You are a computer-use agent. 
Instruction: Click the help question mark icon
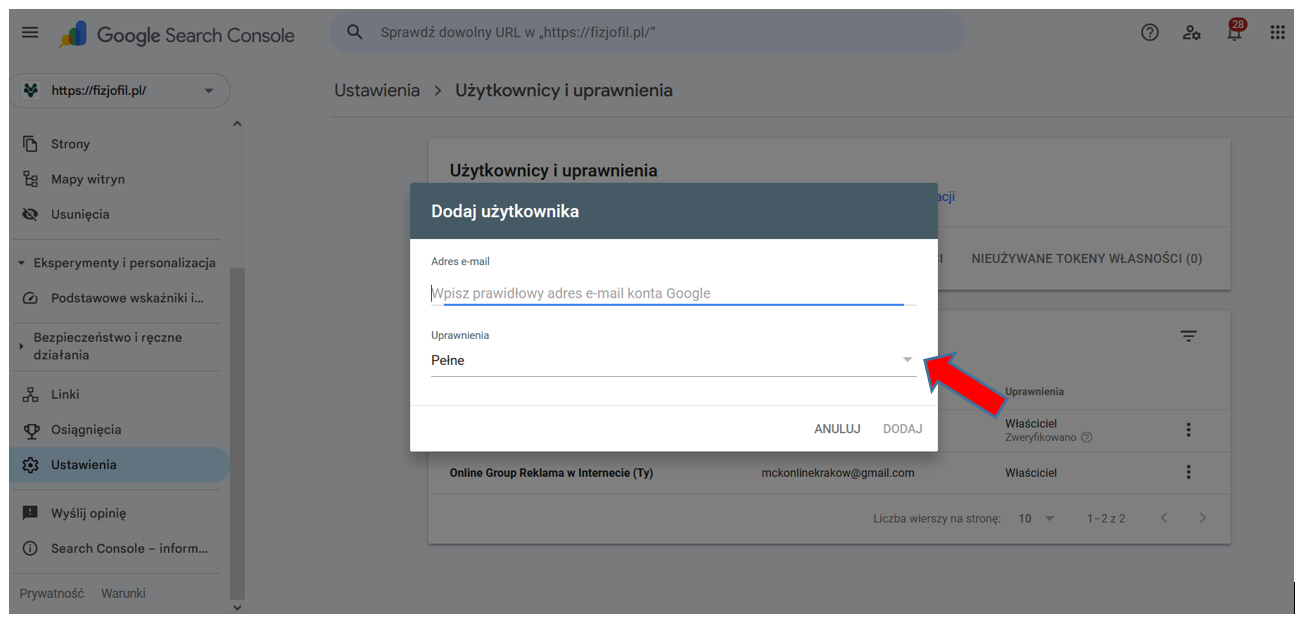pos(1149,33)
